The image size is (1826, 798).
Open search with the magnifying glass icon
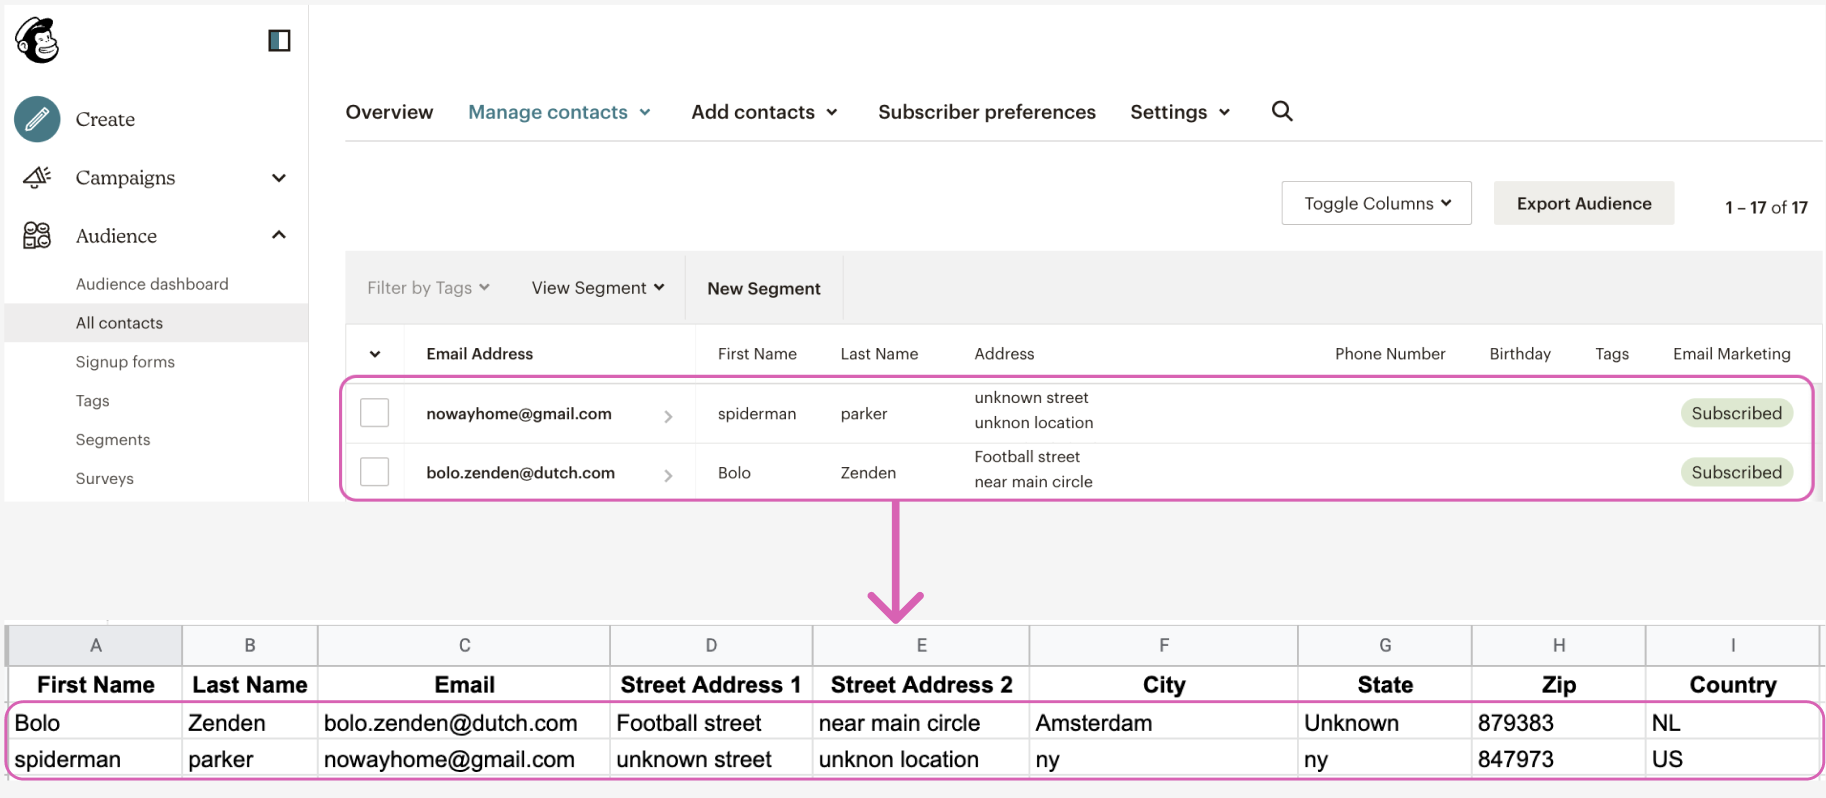coord(1282,112)
